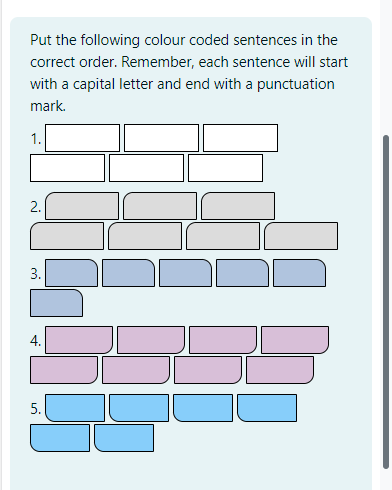
Task: Select the first slate-blue box of sentence 3
Action: point(71,273)
